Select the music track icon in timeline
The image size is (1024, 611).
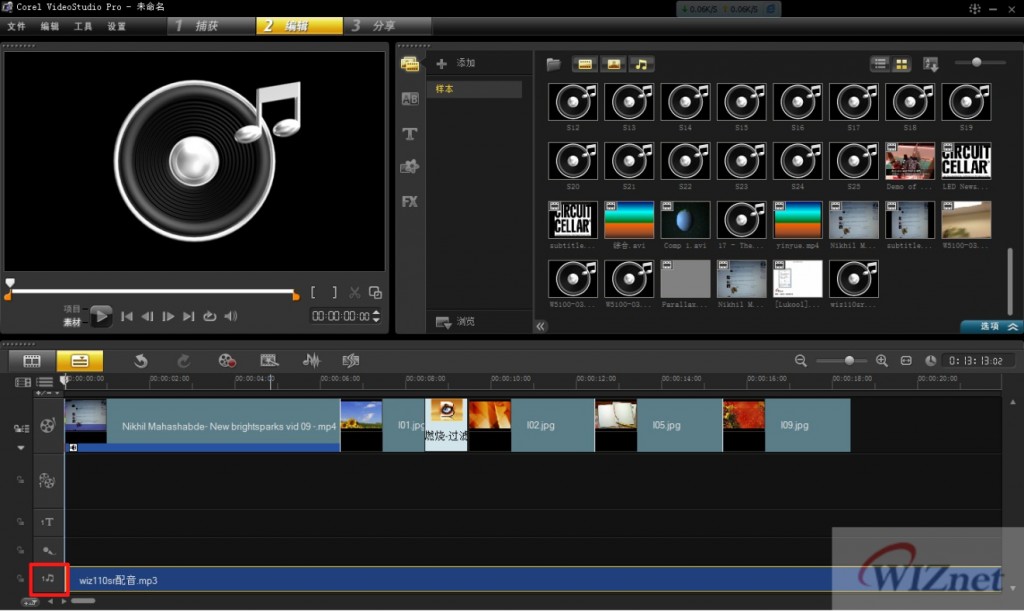(48, 578)
